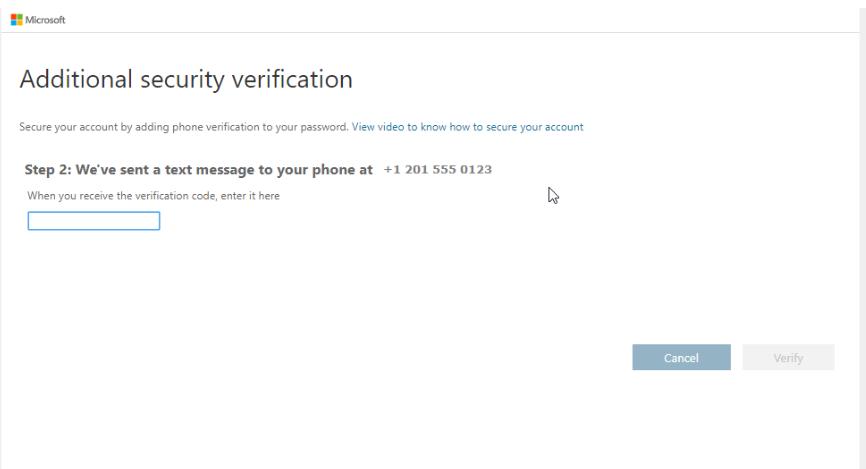The width and height of the screenshot is (866, 469).
Task: Click 'enter it here' in the code instruction
Action: coord(253,196)
